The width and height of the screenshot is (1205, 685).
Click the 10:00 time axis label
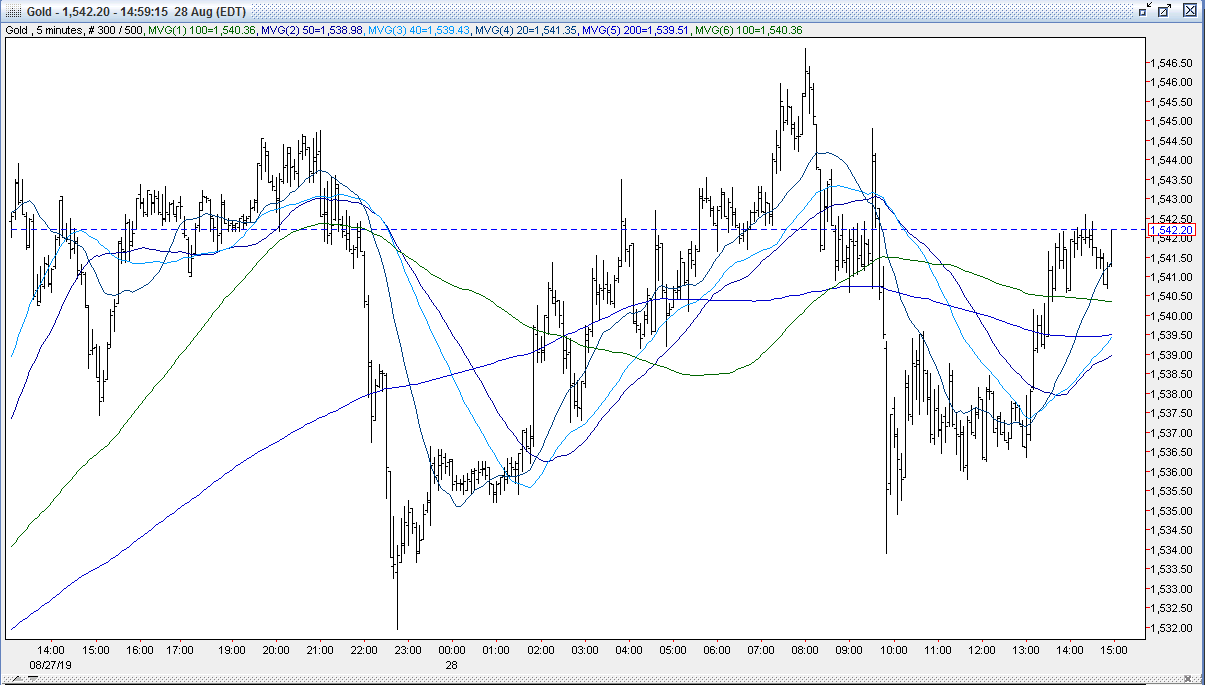[x=893, y=651]
